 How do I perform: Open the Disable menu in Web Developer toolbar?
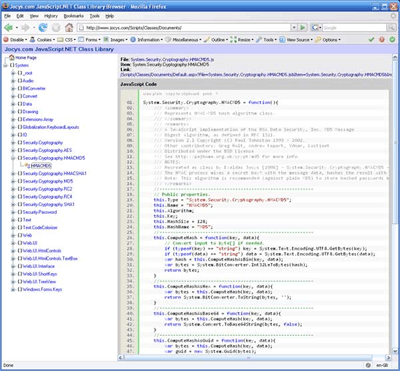coord(15,40)
